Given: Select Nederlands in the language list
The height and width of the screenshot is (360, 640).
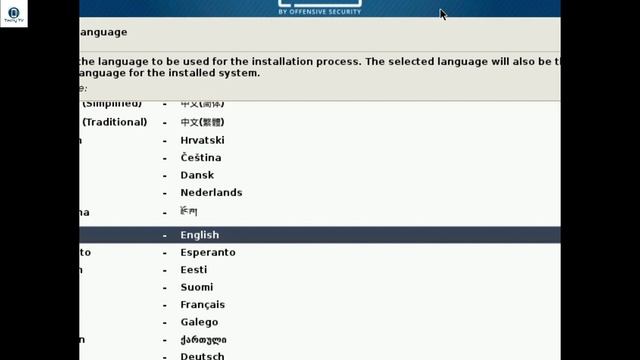Looking at the screenshot, I should 320,193.
